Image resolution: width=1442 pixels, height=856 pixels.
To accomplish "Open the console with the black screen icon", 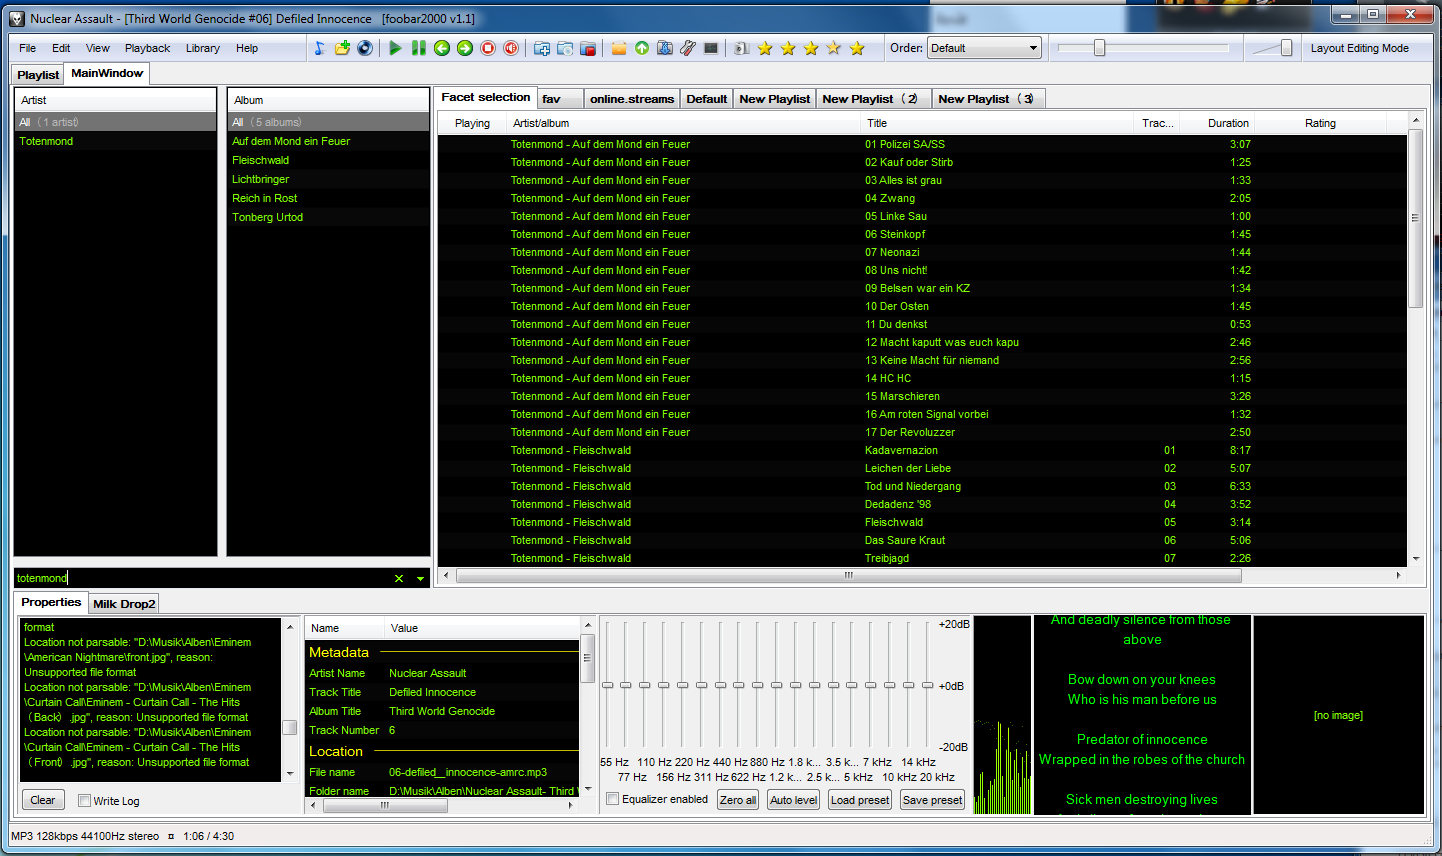I will [711, 48].
